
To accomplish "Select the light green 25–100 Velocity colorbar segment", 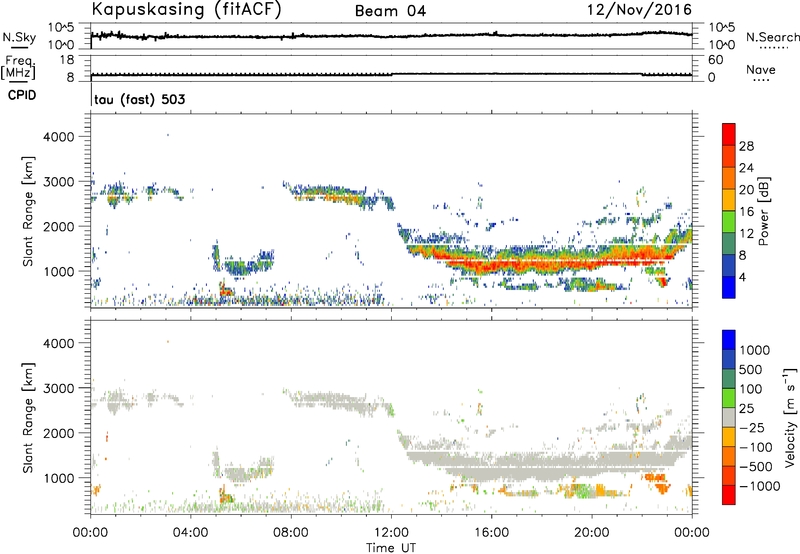I will 729,398.
